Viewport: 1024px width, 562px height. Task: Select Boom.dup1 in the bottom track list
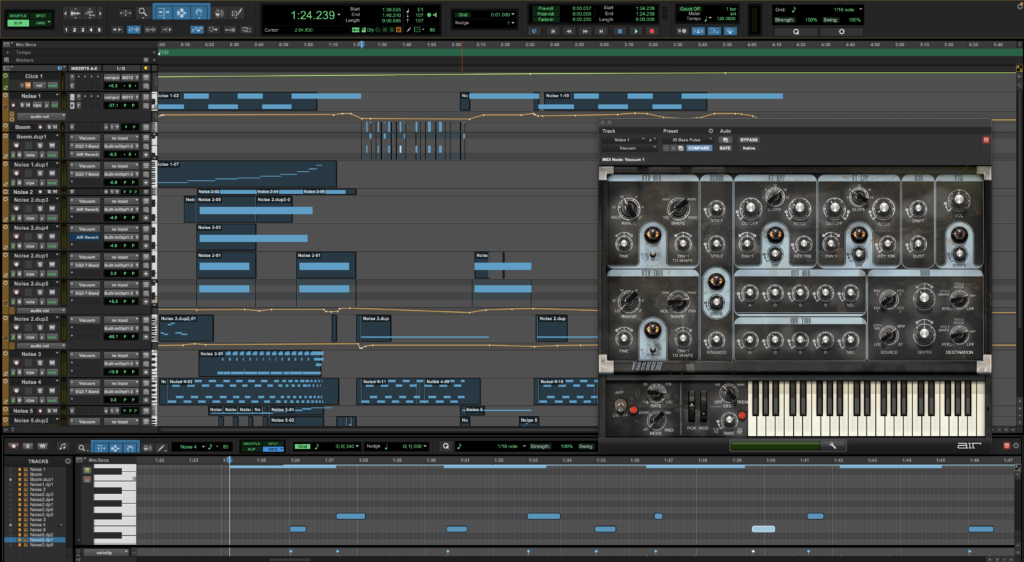[42, 480]
